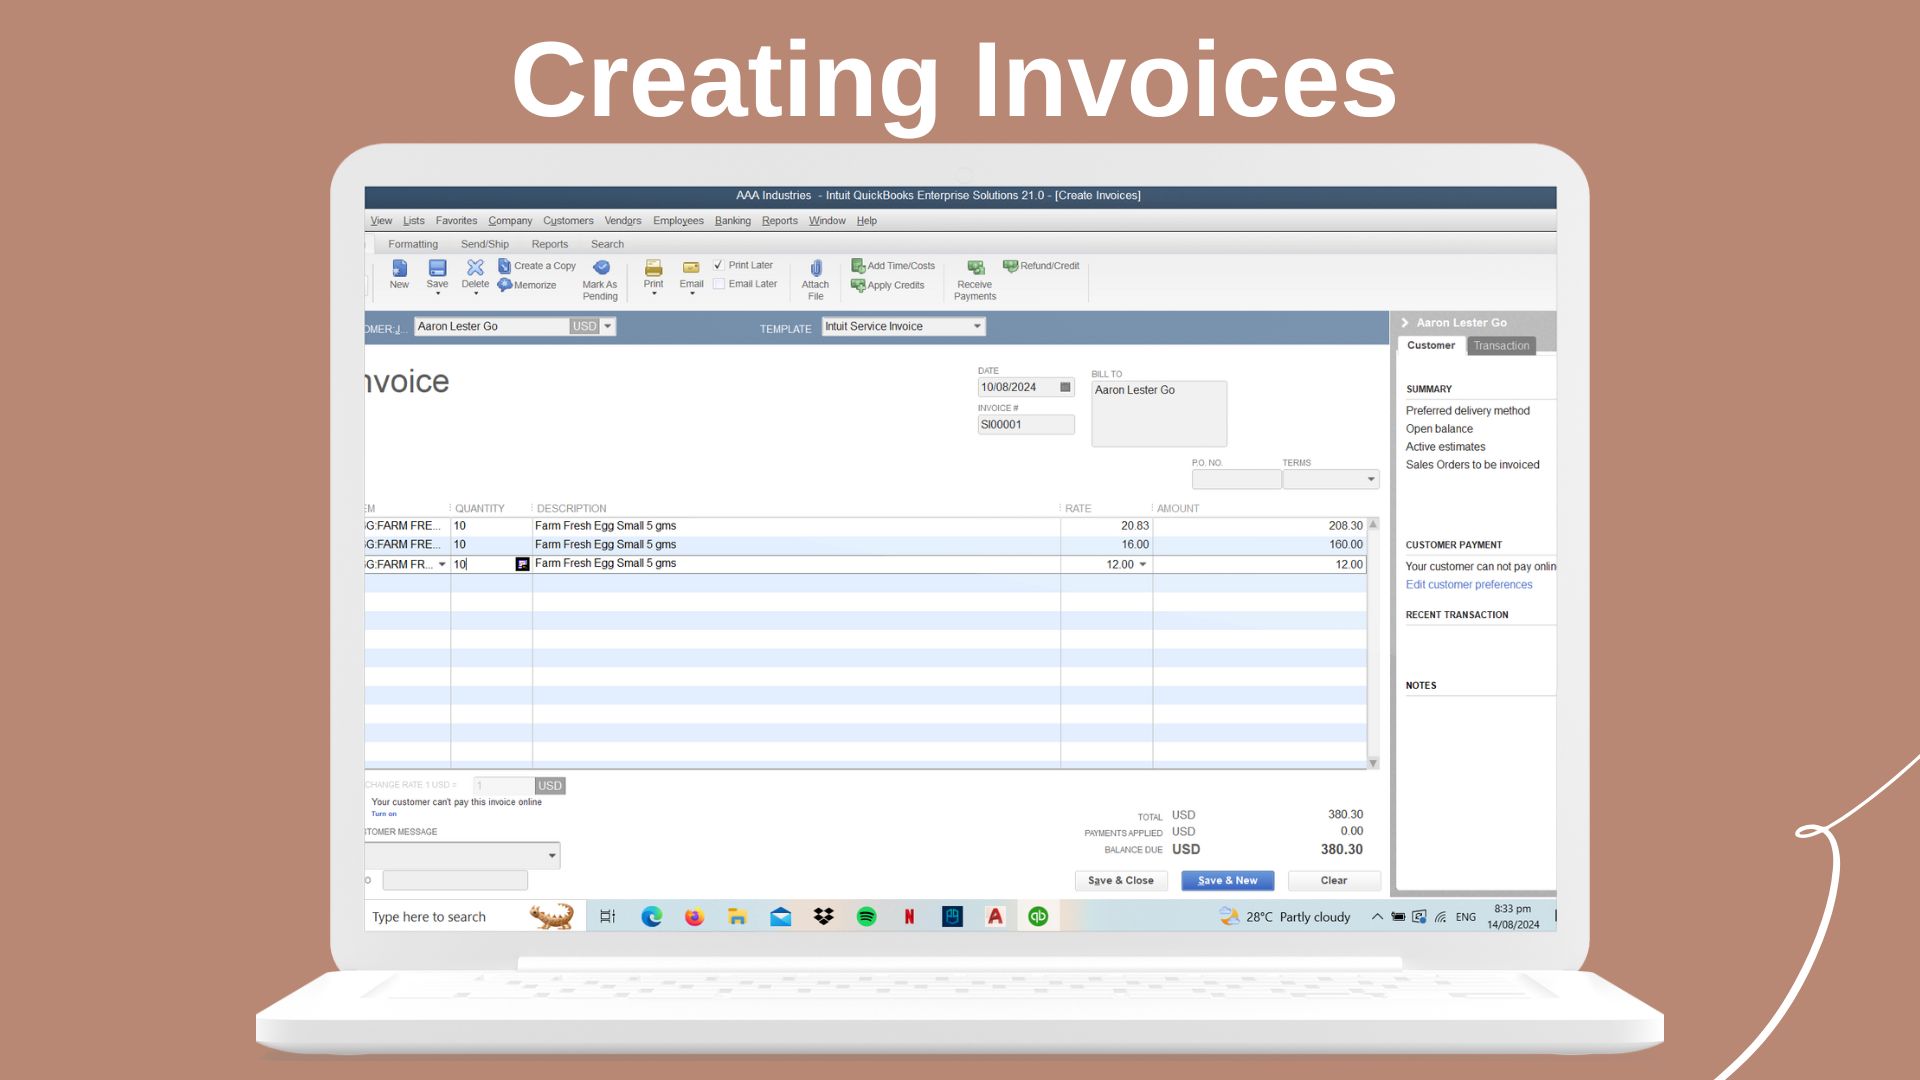1920x1080 pixels.
Task: Click the Mark As Pending icon
Action: pyautogui.click(x=601, y=268)
